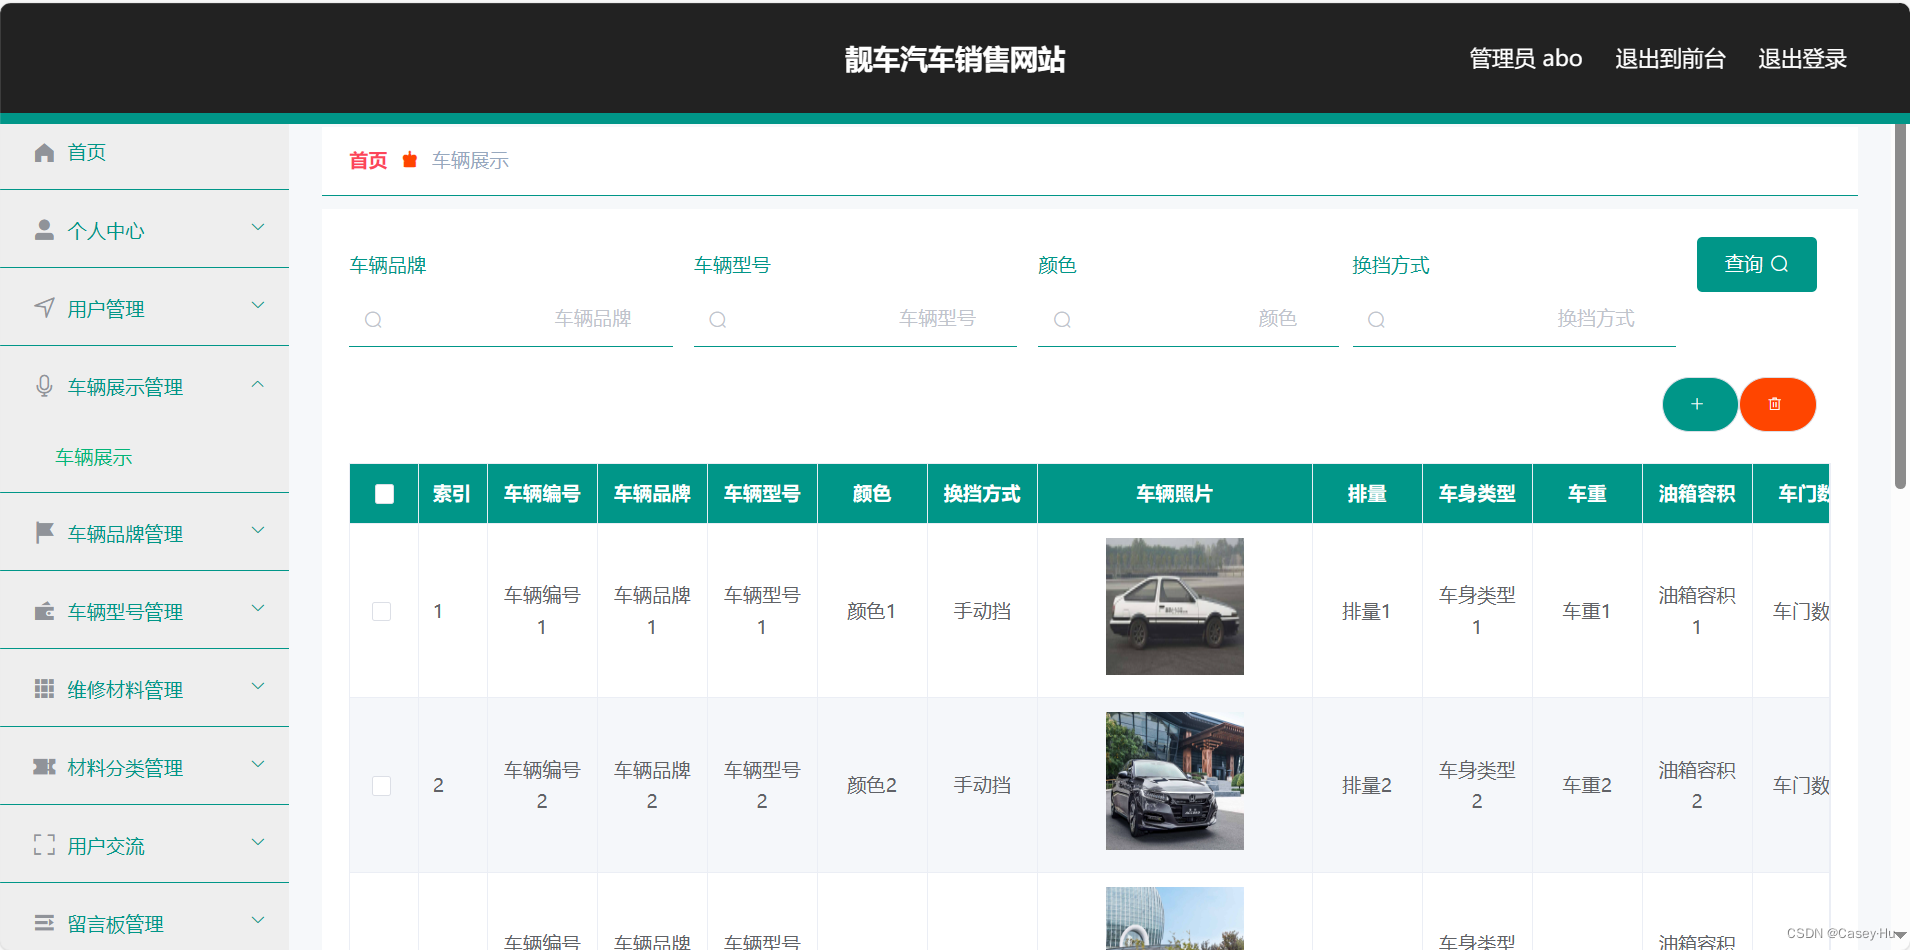
Task: Click the black car photo in row 2
Action: 1174,781
